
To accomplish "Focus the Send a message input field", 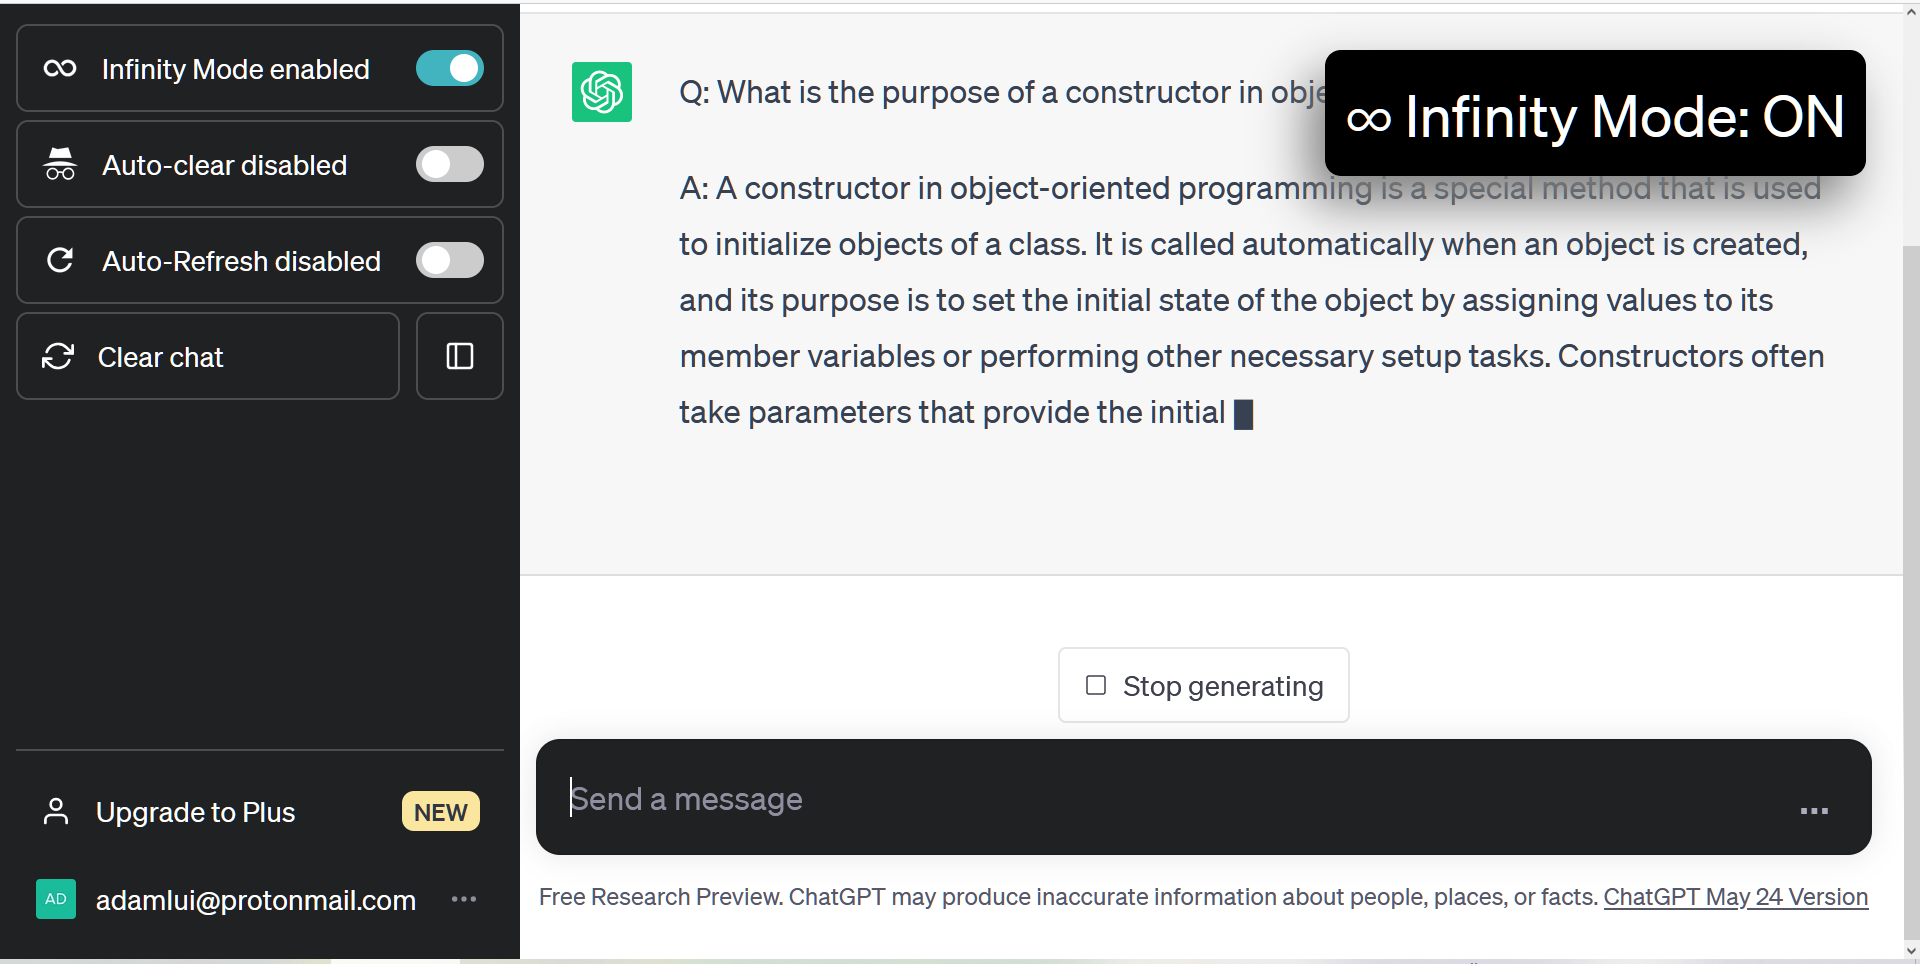I will (1150, 798).
